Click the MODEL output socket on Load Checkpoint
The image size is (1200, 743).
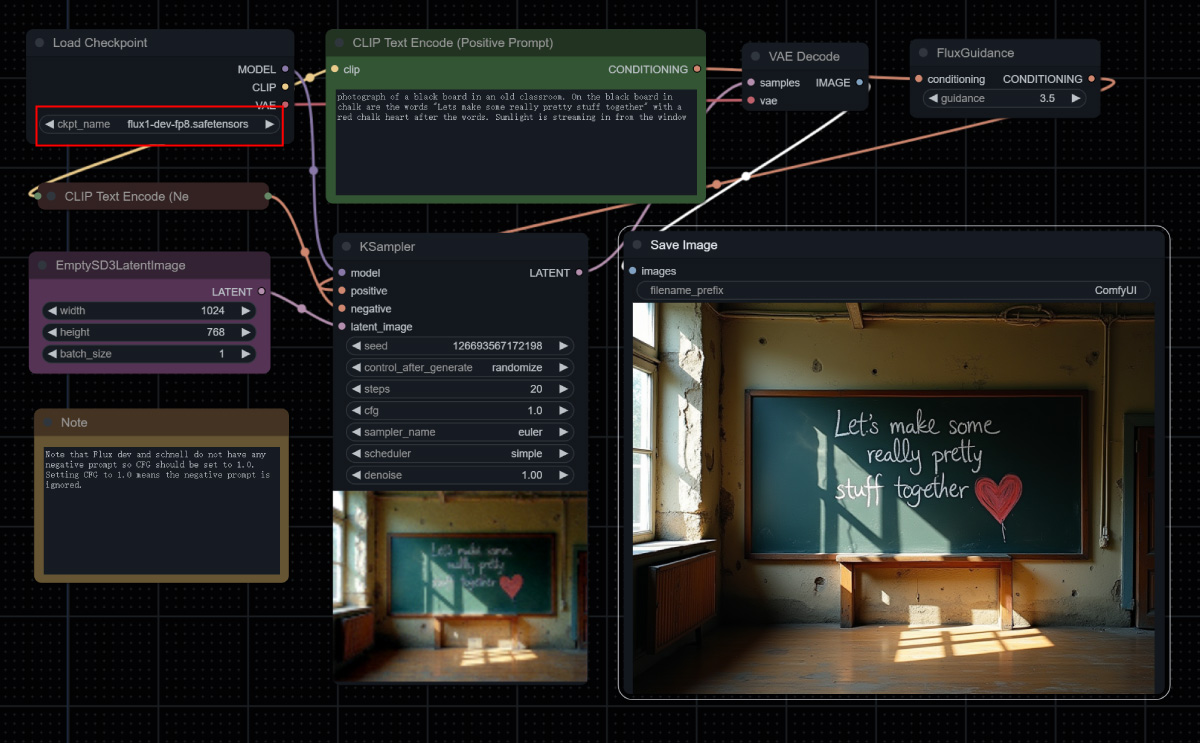(285, 69)
